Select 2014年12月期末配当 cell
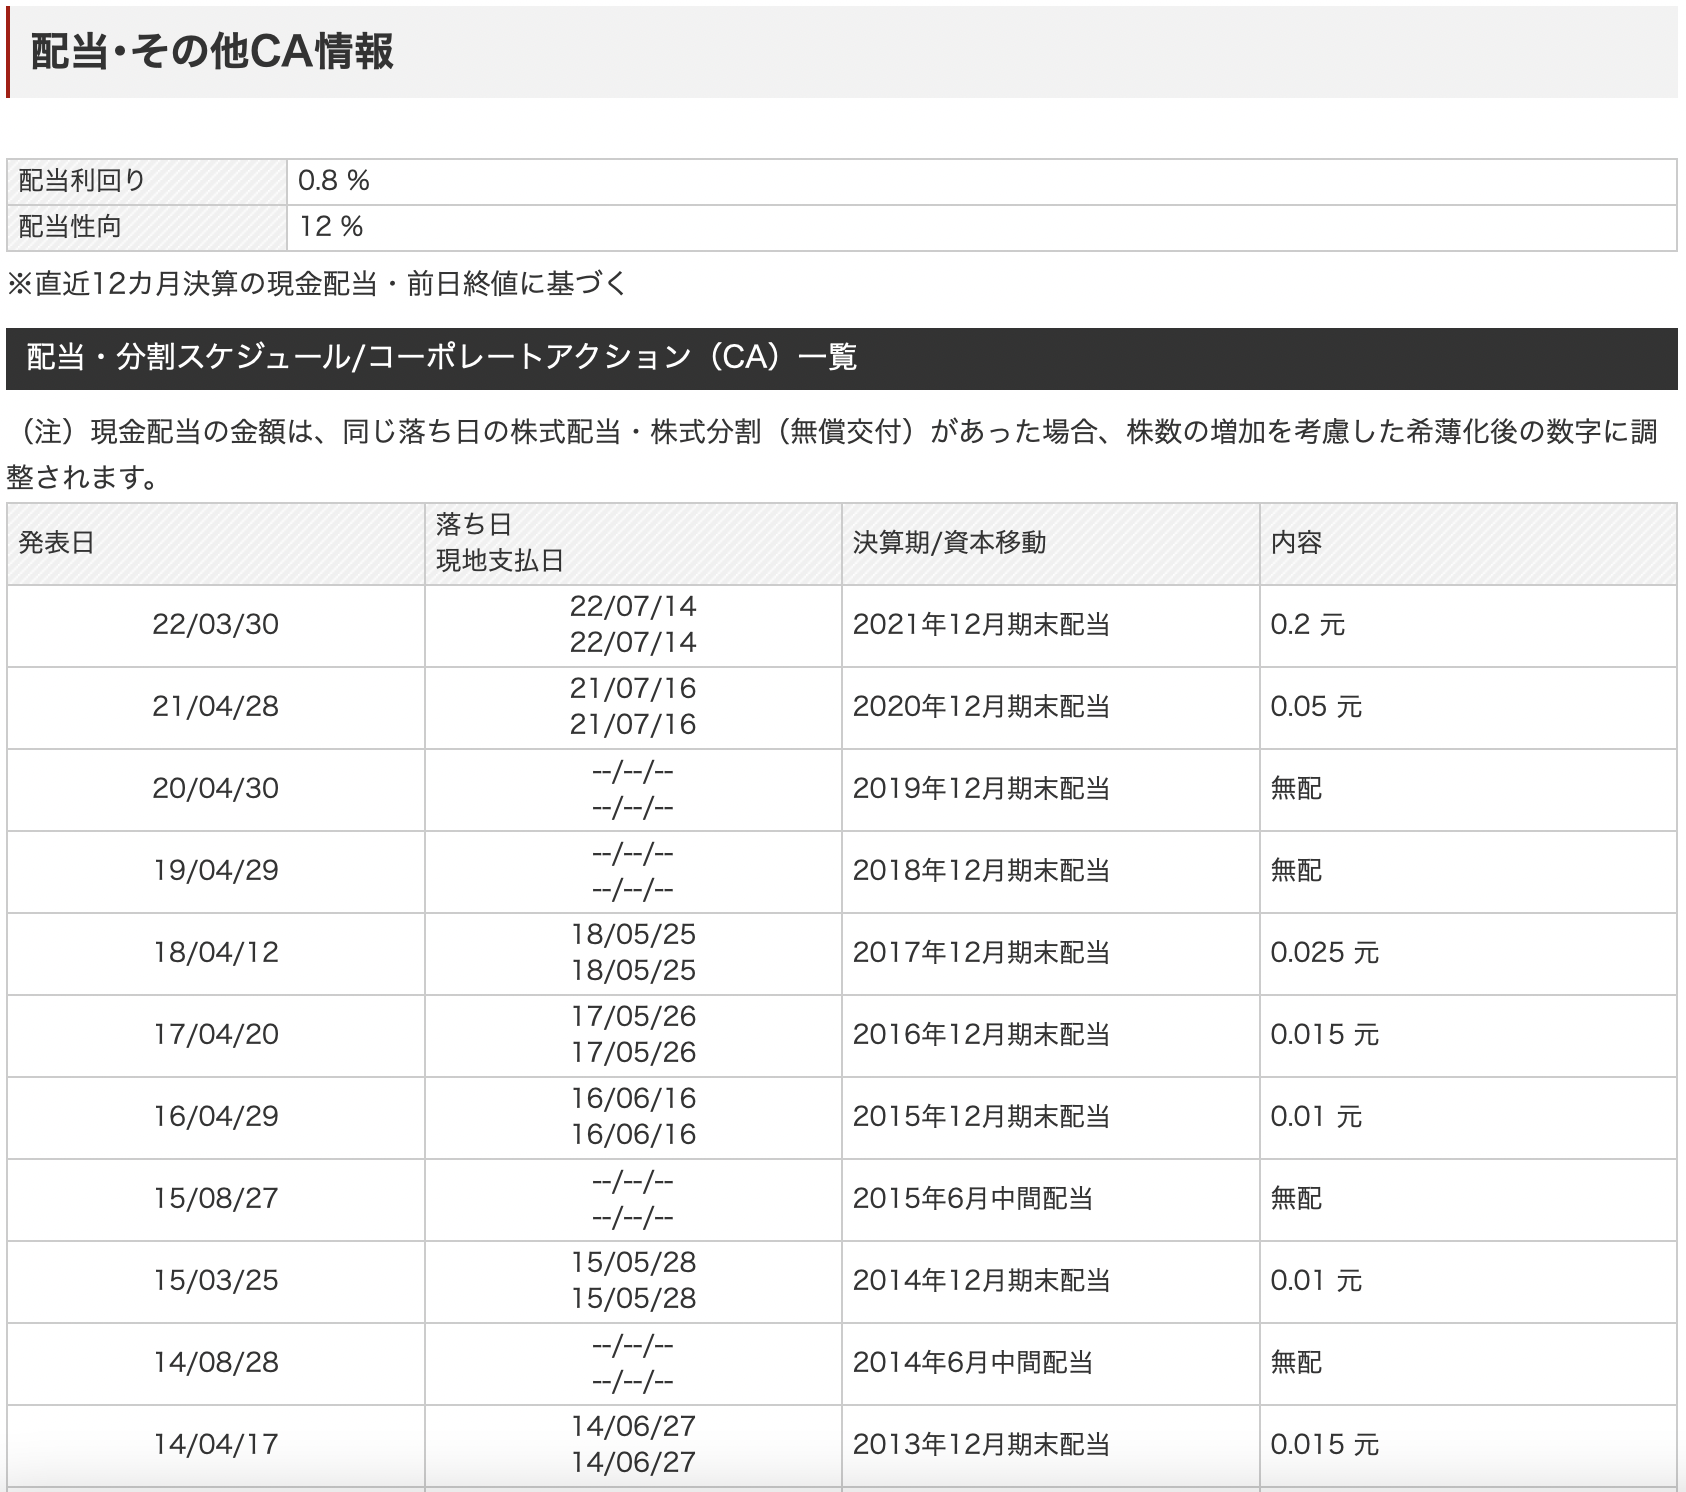 (1050, 1281)
